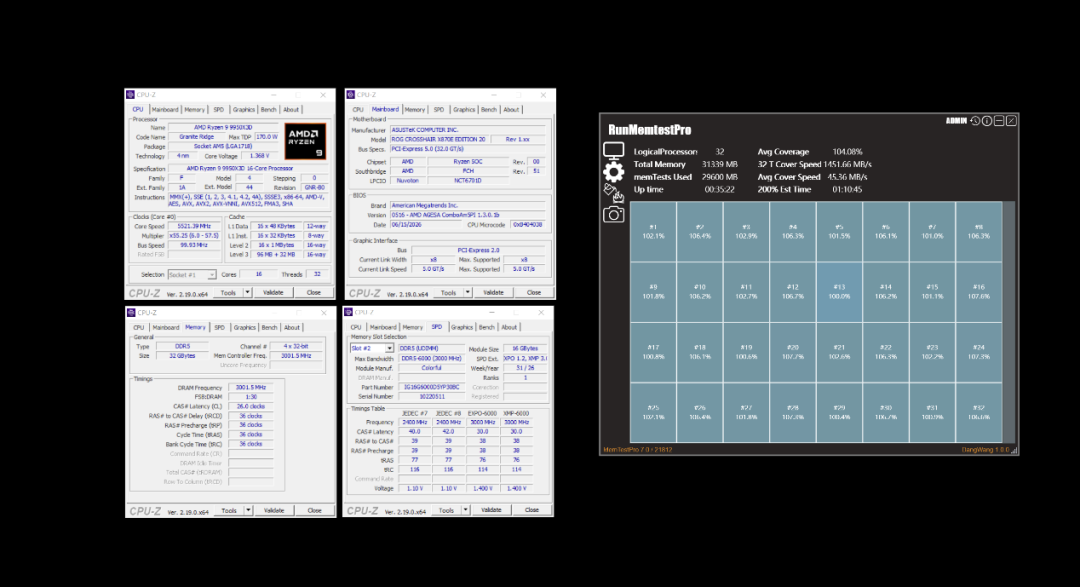Open the Bench tab in the SPD window
The image size is (1080, 587).
pos(487,327)
